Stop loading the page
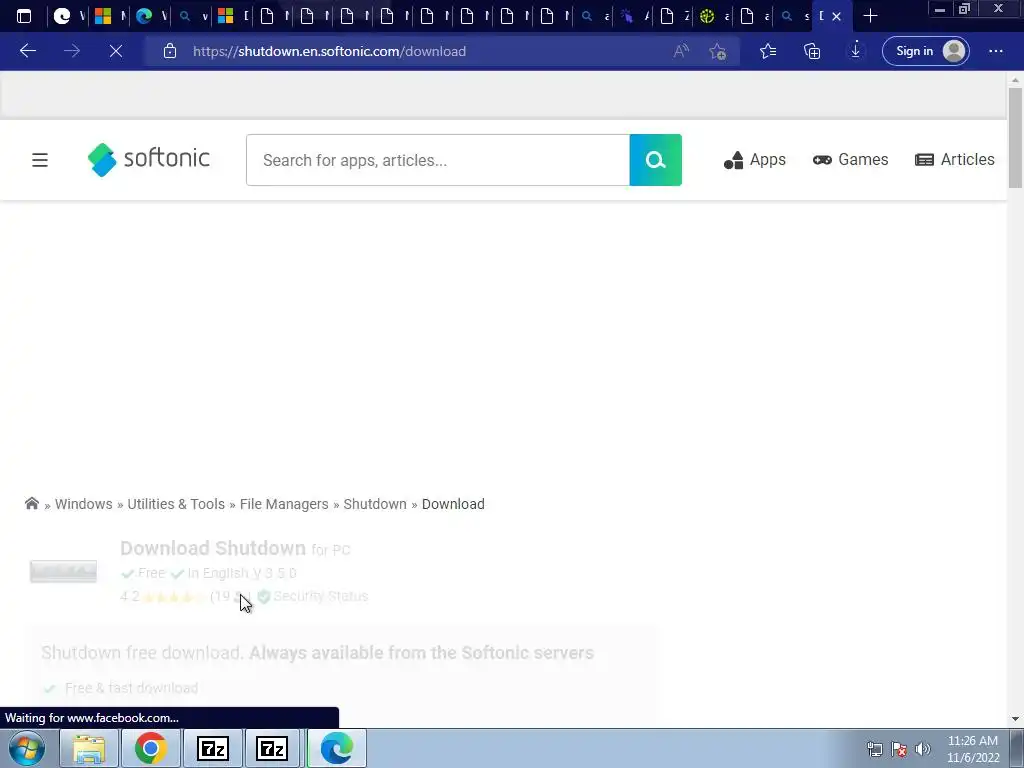The width and height of the screenshot is (1024, 768). pos(116,51)
